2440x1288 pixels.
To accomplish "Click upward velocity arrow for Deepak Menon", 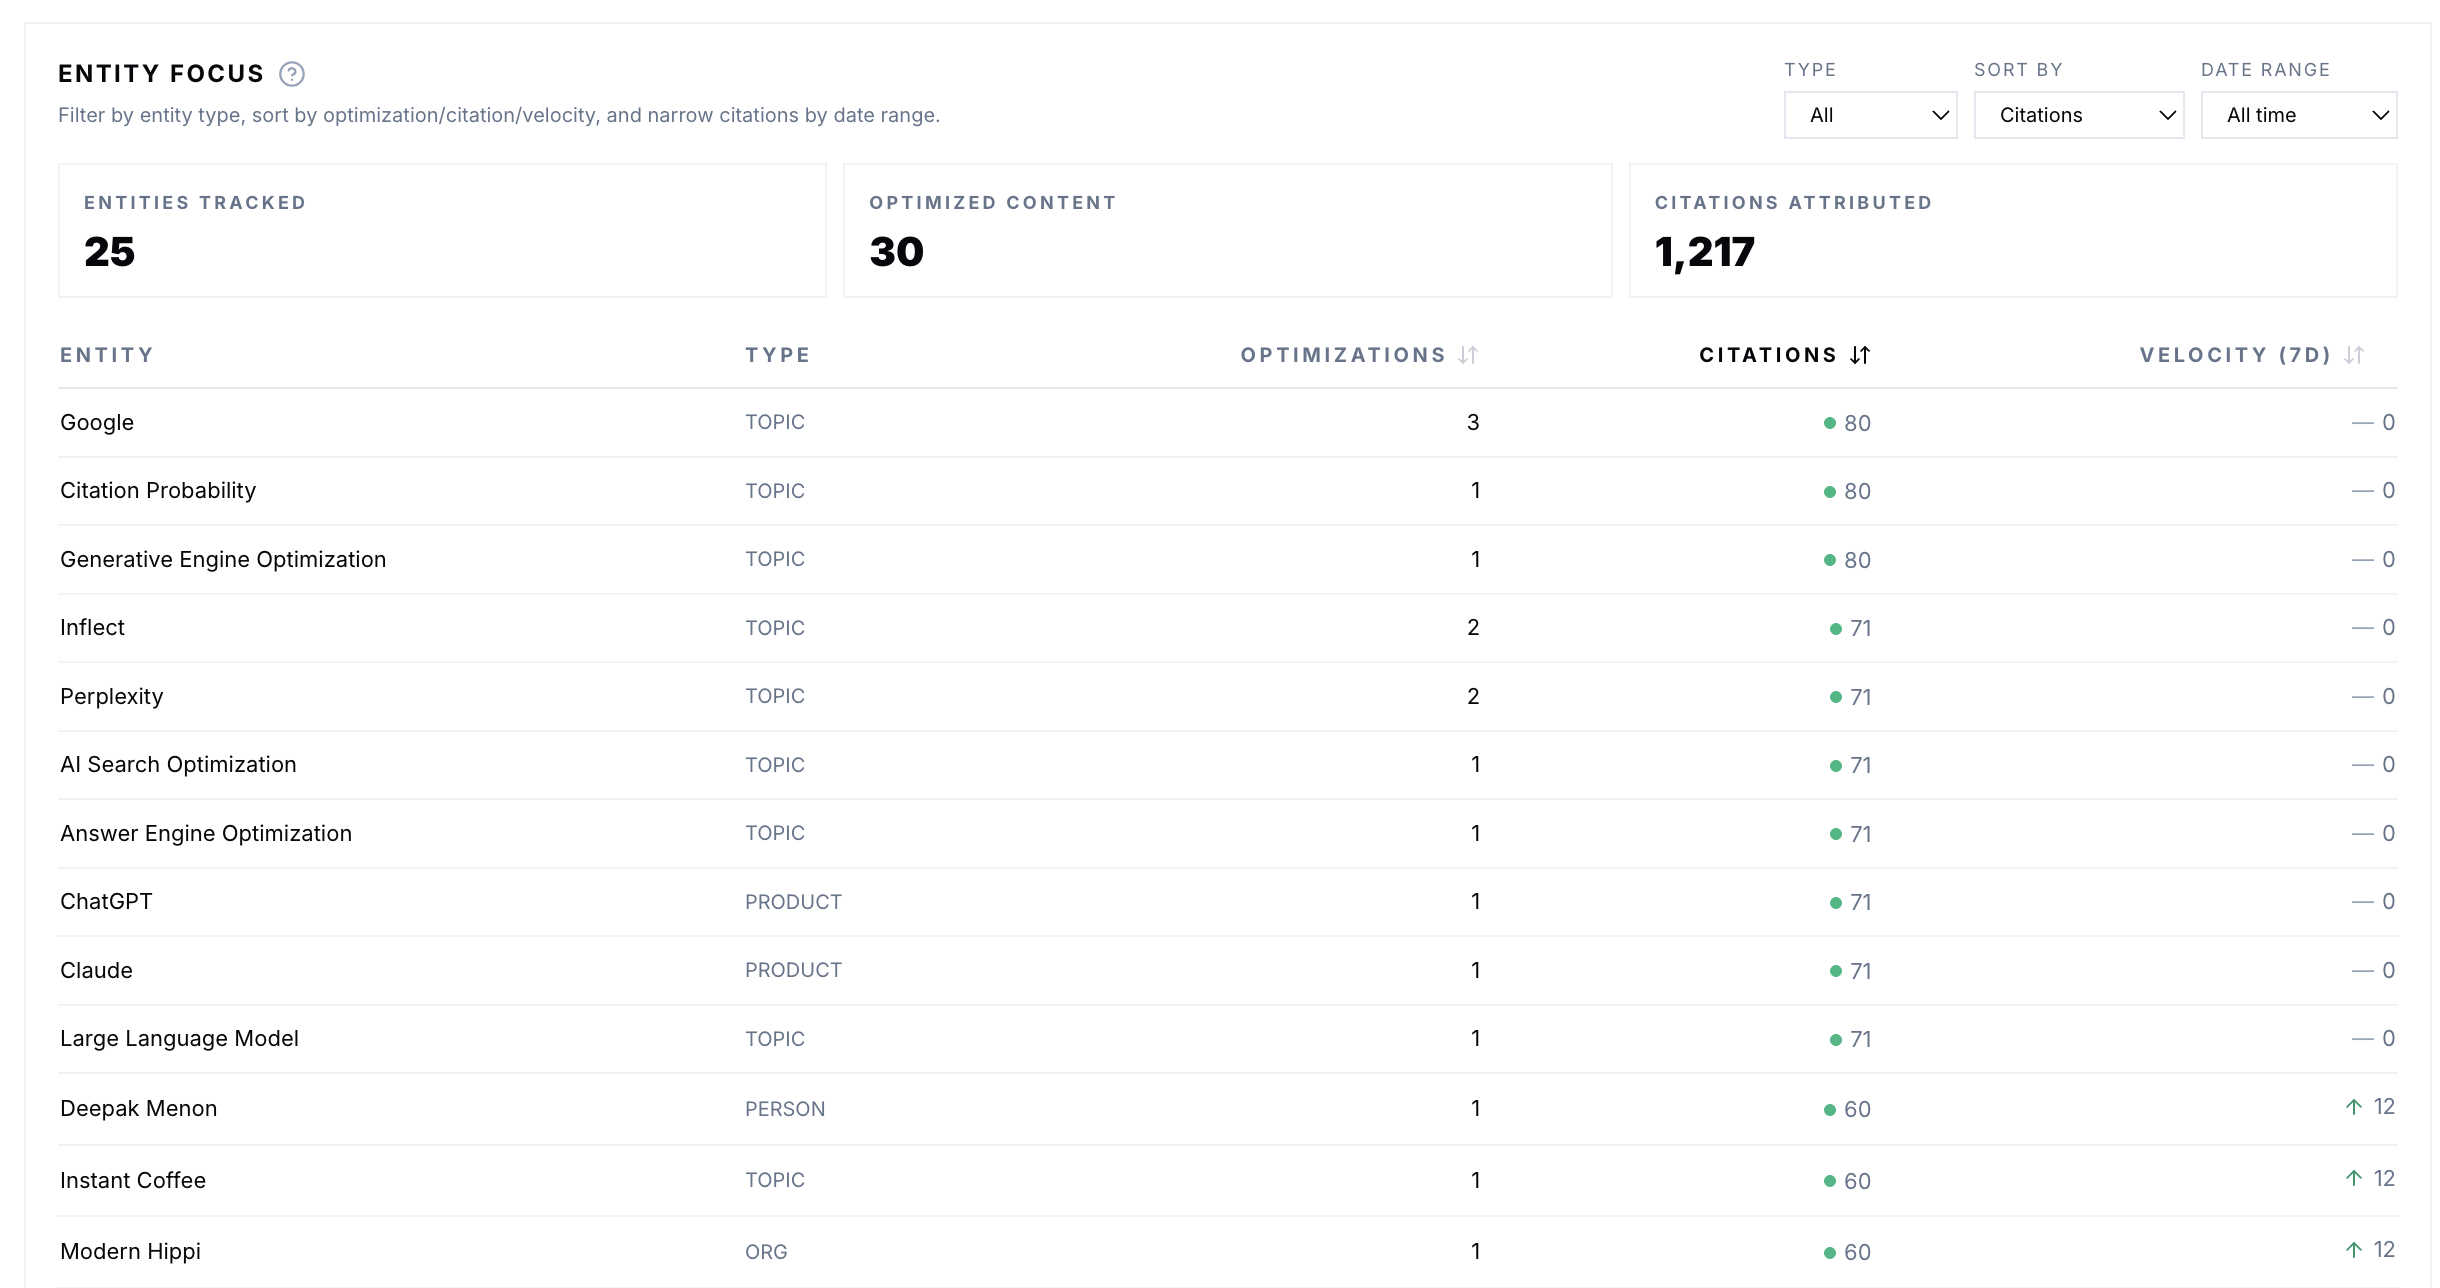I will tap(2354, 1107).
